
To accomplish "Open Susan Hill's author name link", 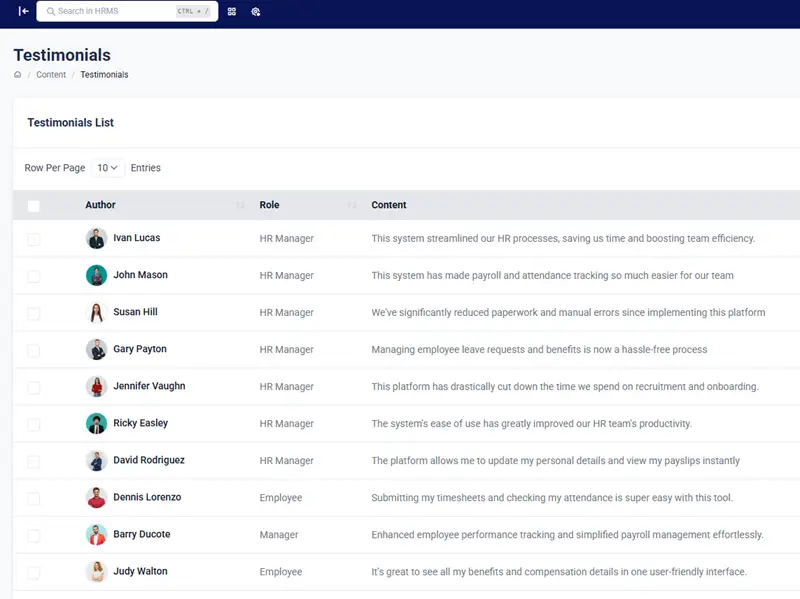I will pyautogui.click(x=135, y=312).
